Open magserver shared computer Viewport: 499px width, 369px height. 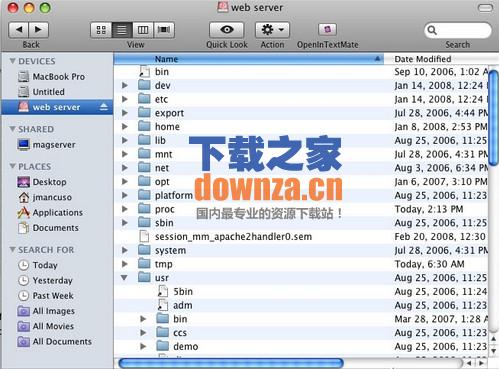[x=57, y=145]
